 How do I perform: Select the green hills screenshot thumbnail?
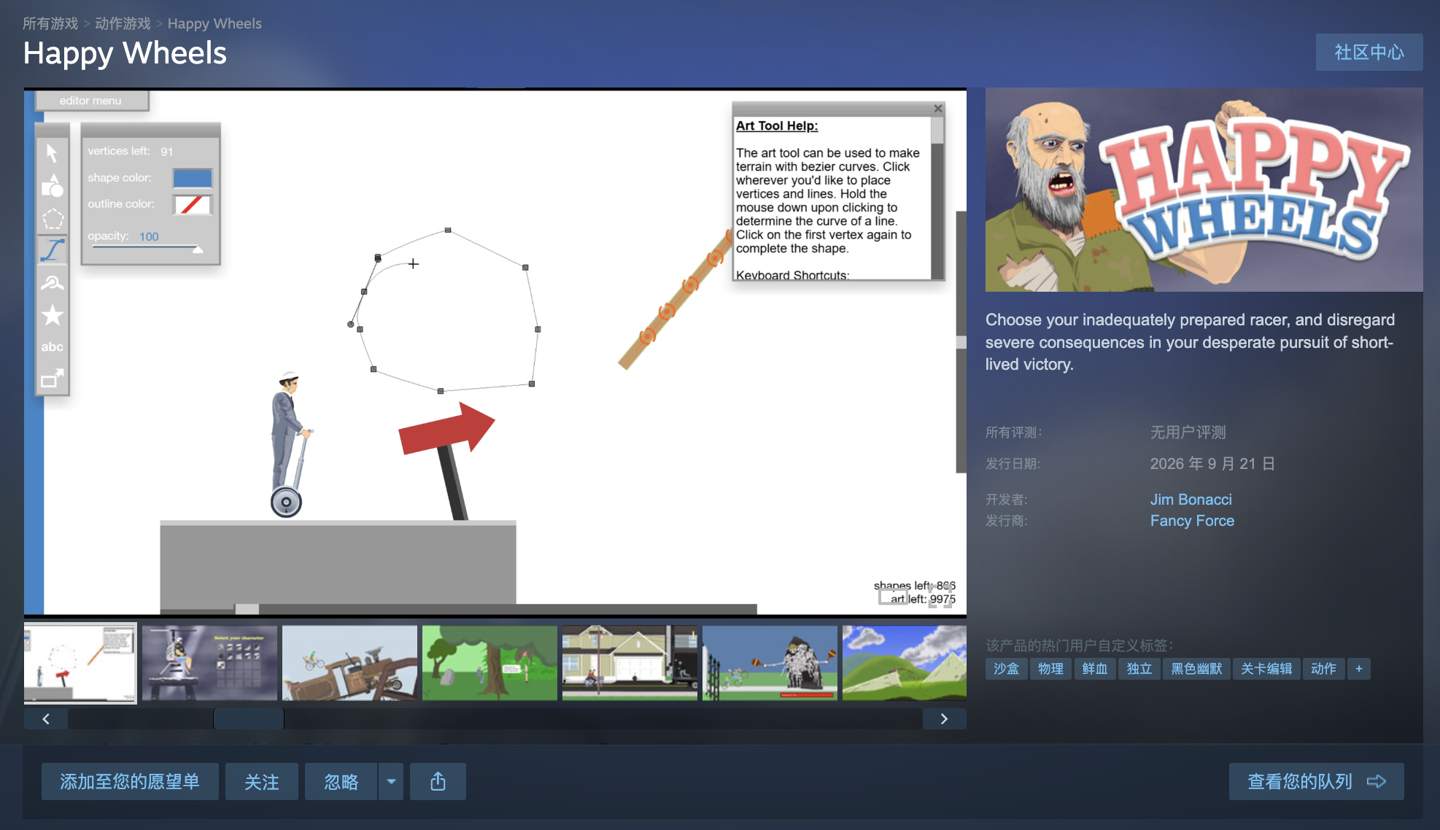904,663
